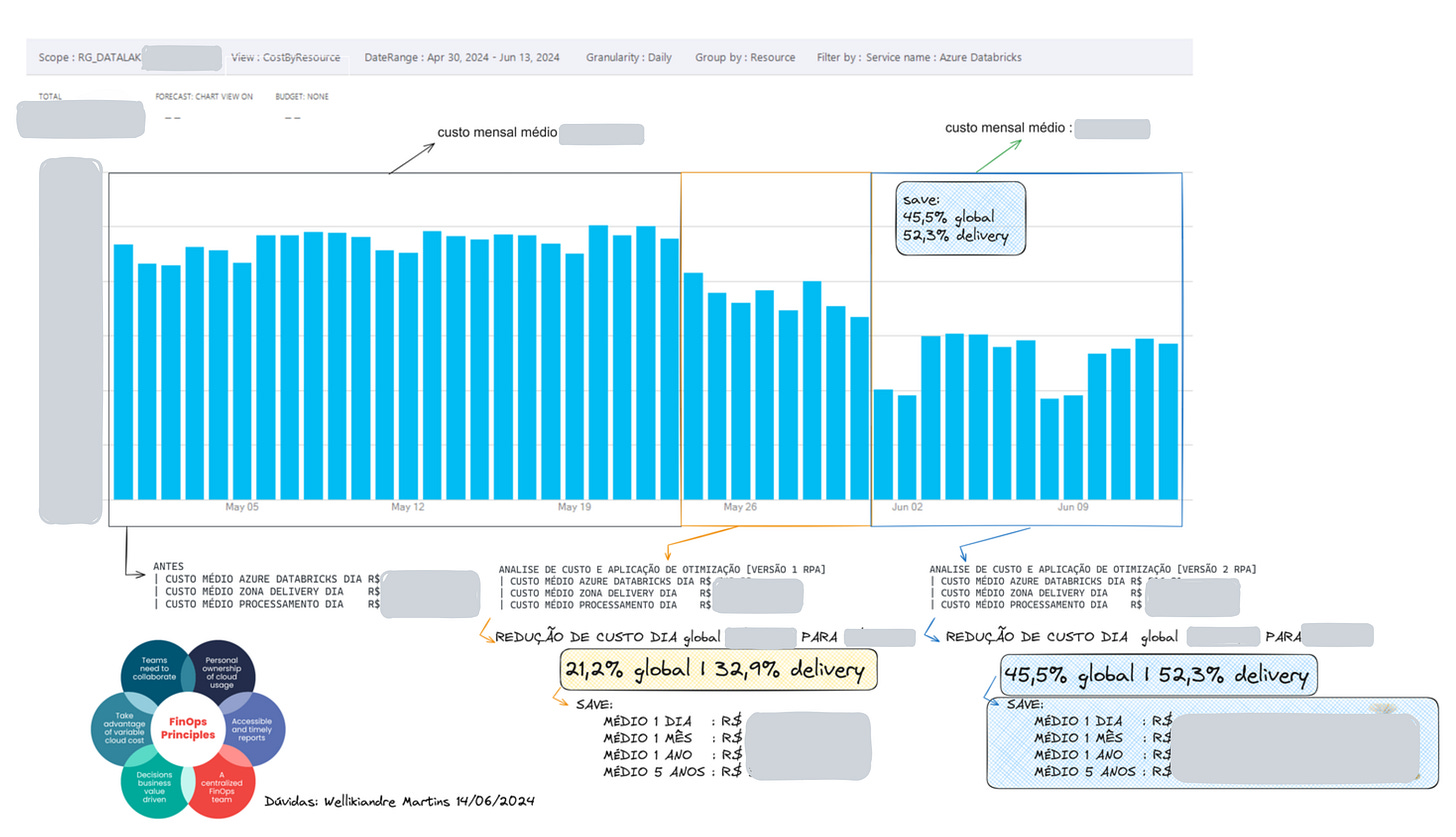Click the leftmost bar of the cost chart

[x=124, y=371]
